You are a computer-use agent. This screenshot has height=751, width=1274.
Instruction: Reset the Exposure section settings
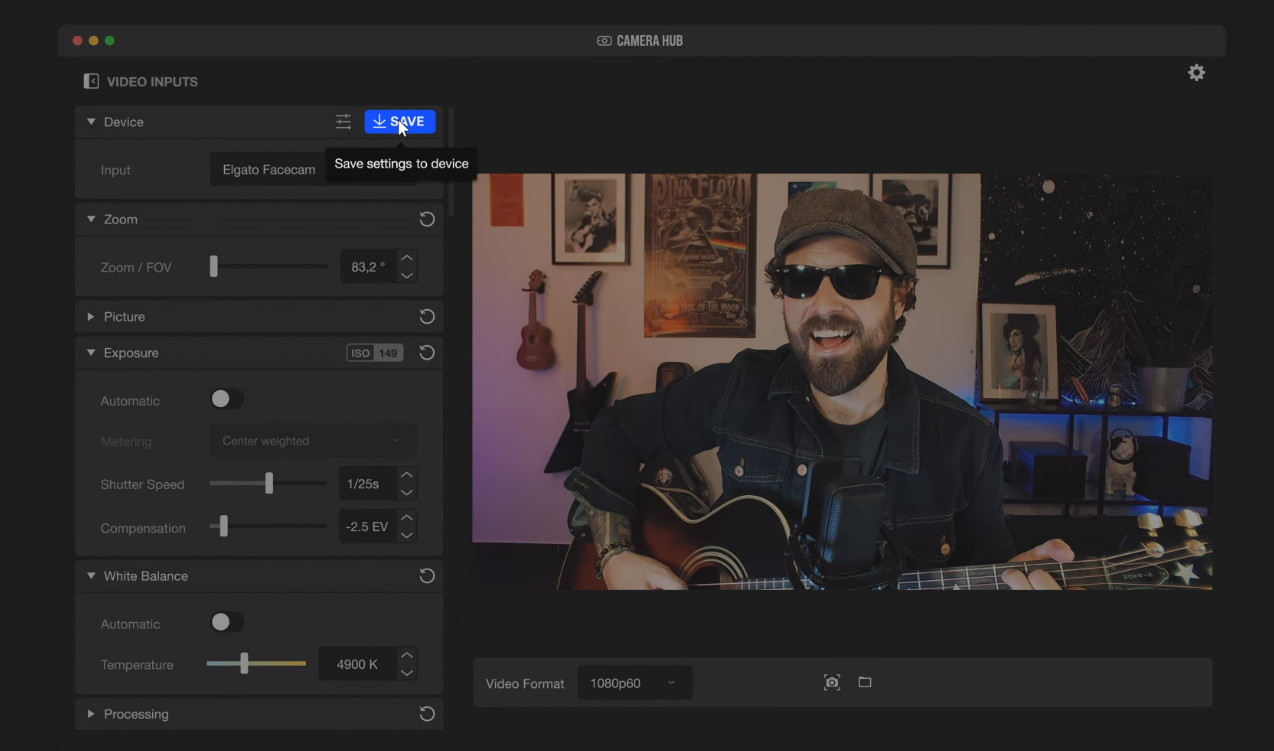point(427,353)
